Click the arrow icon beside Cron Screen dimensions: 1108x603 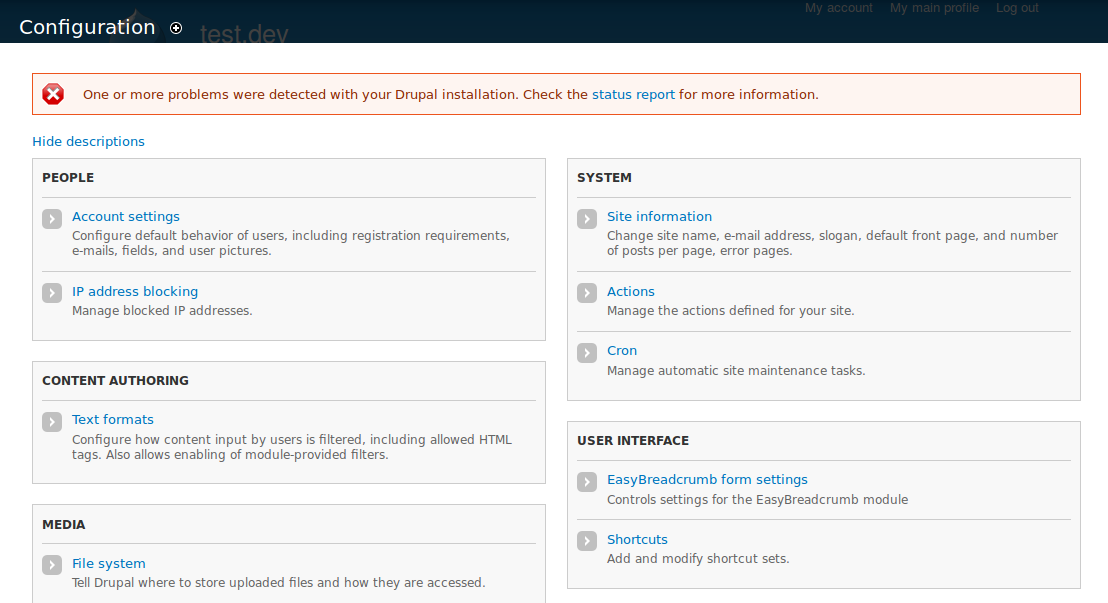[586, 352]
